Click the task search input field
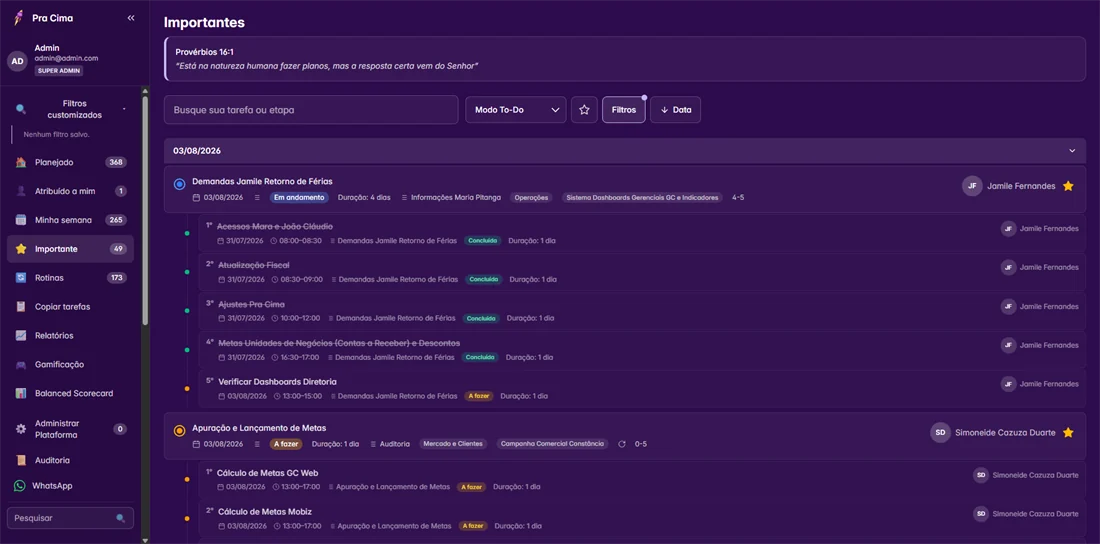Image resolution: width=1100 pixels, height=544 pixels. (x=311, y=110)
